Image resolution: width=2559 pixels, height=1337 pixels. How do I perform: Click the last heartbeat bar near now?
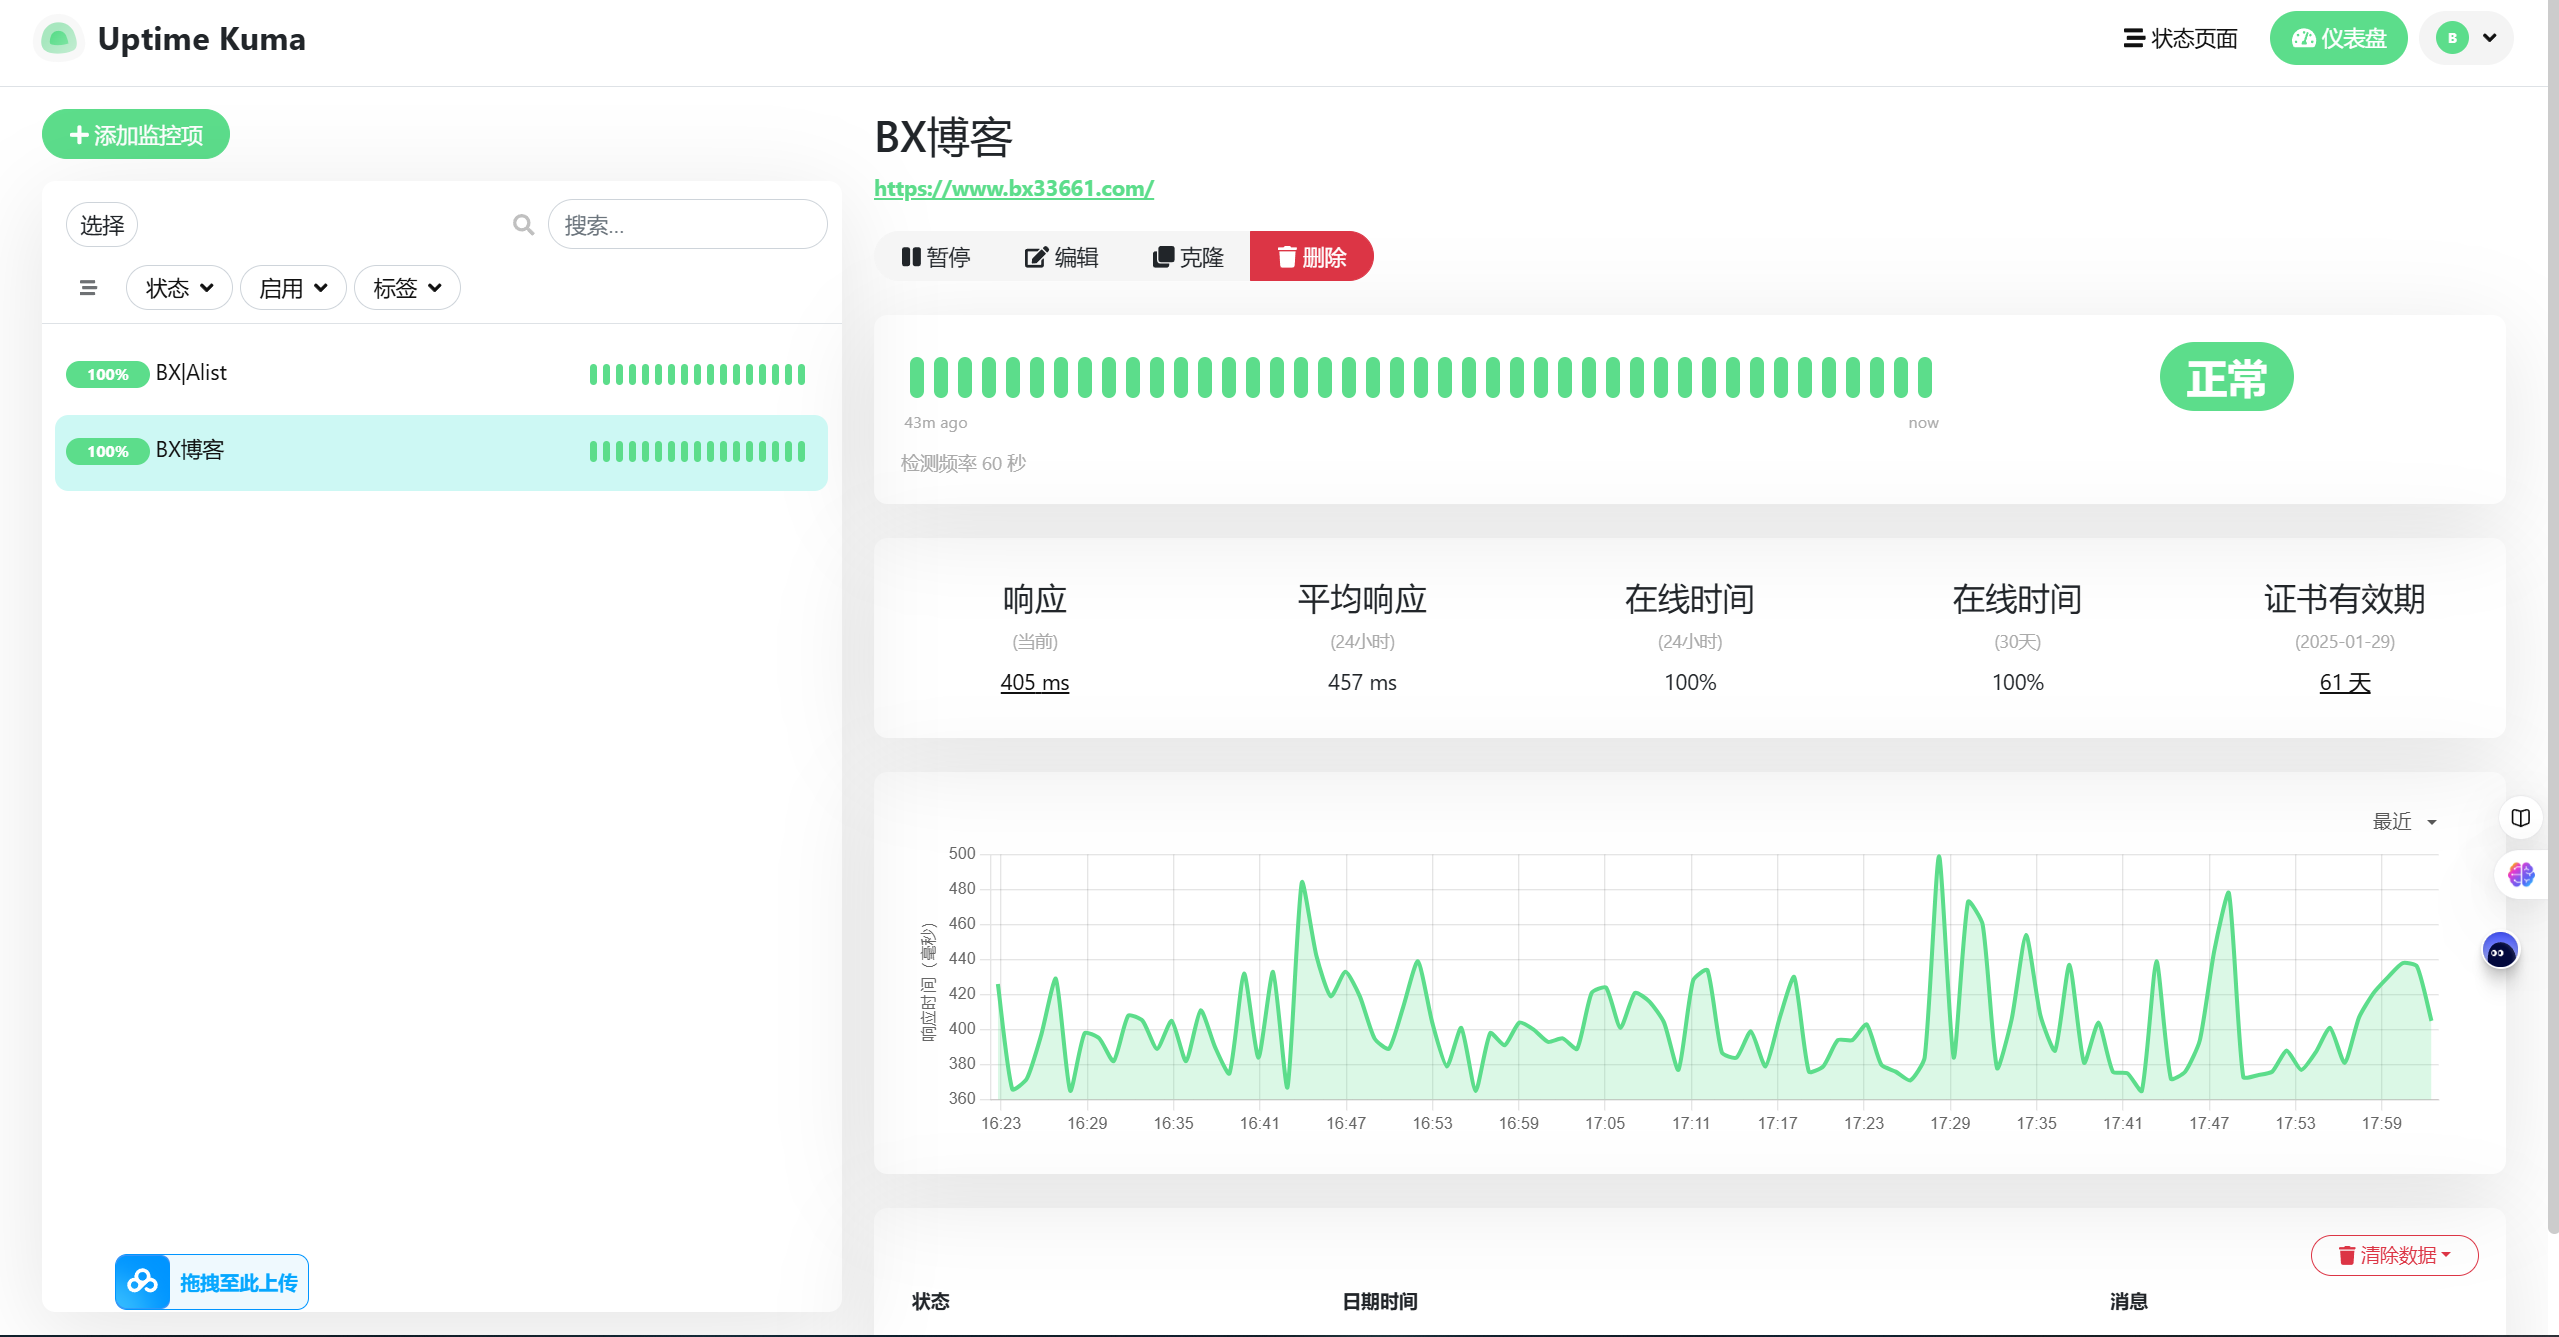[x=1925, y=378]
